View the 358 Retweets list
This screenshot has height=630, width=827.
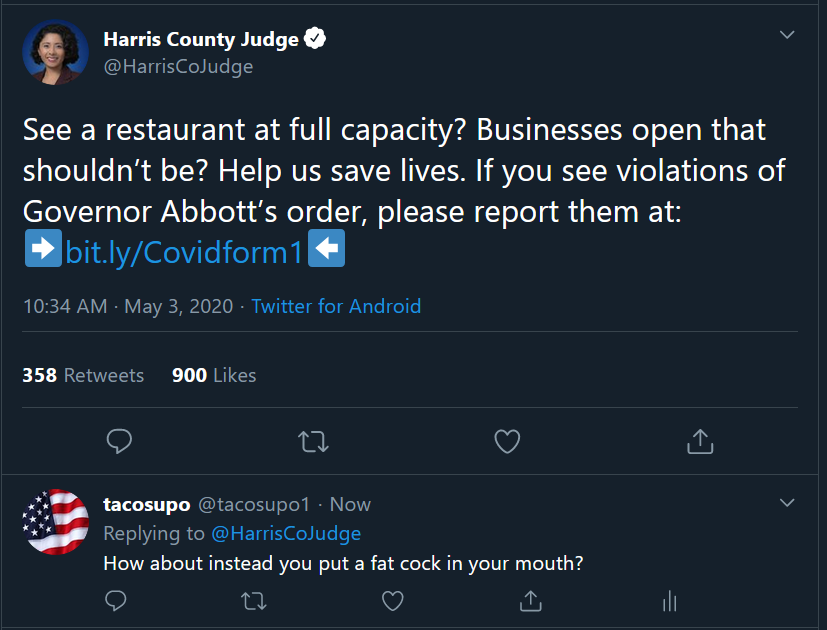pyautogui.click(x=83, y=375)
